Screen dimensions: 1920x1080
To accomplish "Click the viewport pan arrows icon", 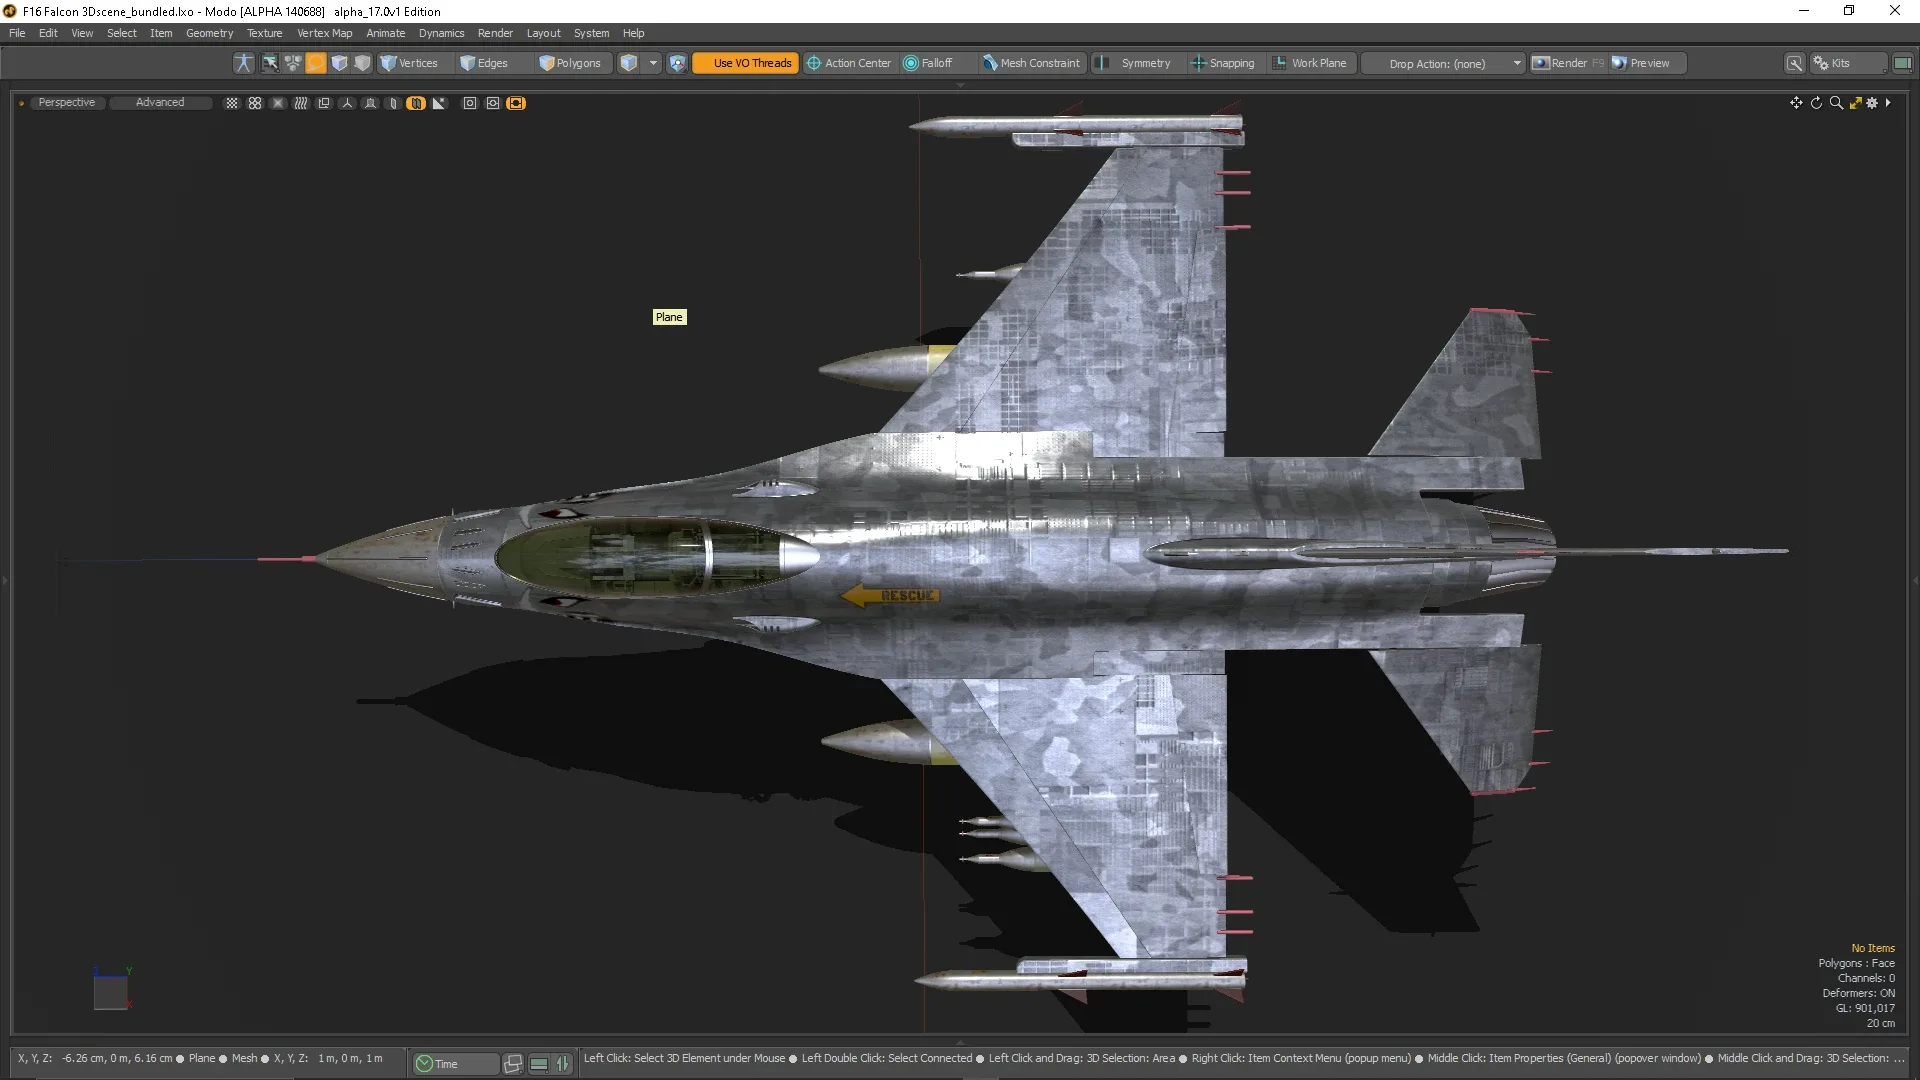I will pyautogui.click(x=1796, y=103).
